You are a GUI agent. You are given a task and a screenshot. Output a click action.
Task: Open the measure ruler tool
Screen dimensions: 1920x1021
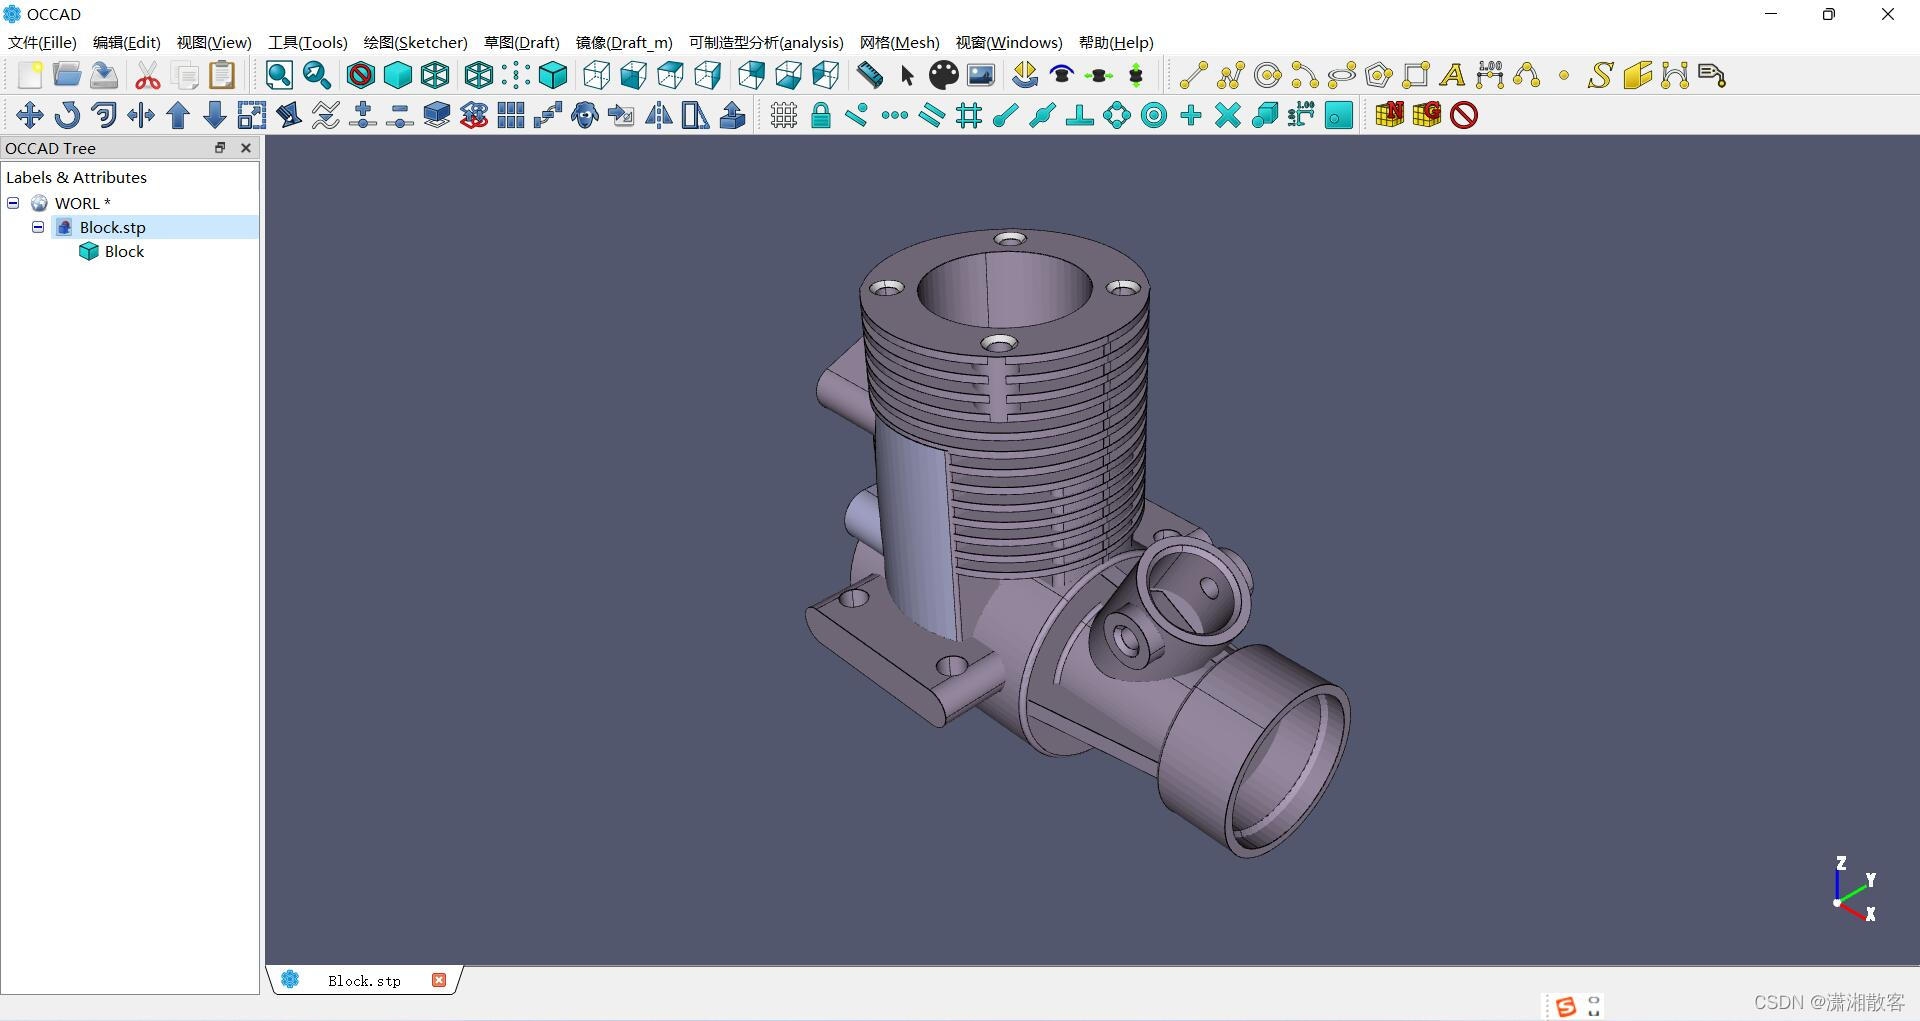870,75
